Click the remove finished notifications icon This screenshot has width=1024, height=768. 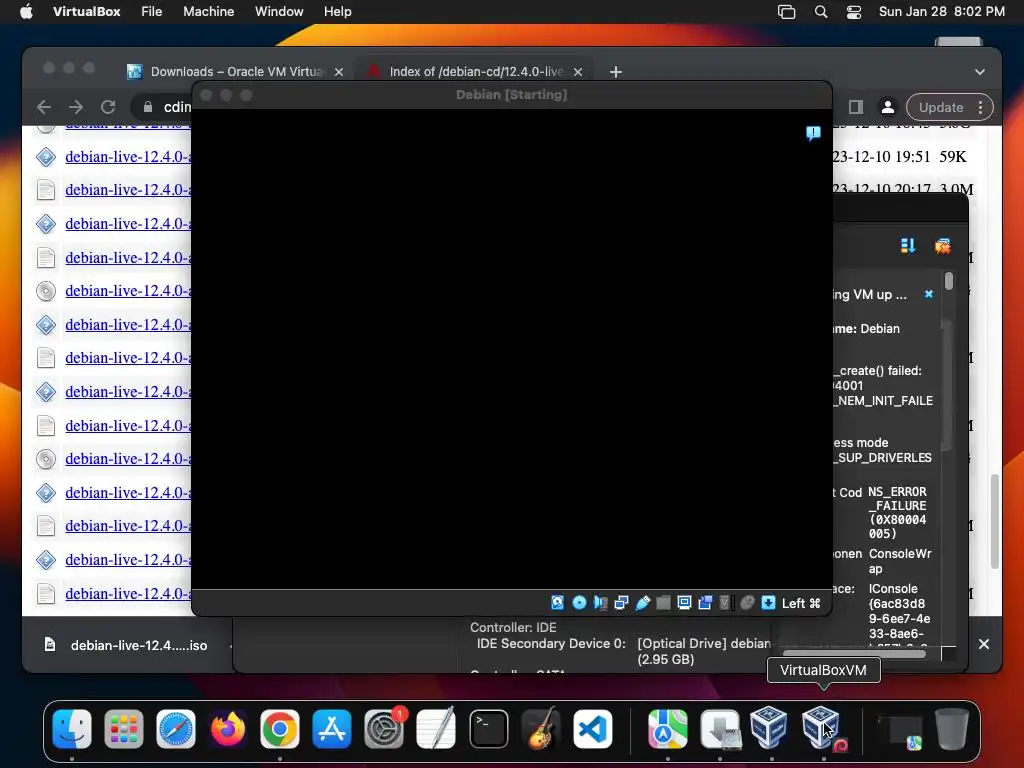tap(942, 246)
